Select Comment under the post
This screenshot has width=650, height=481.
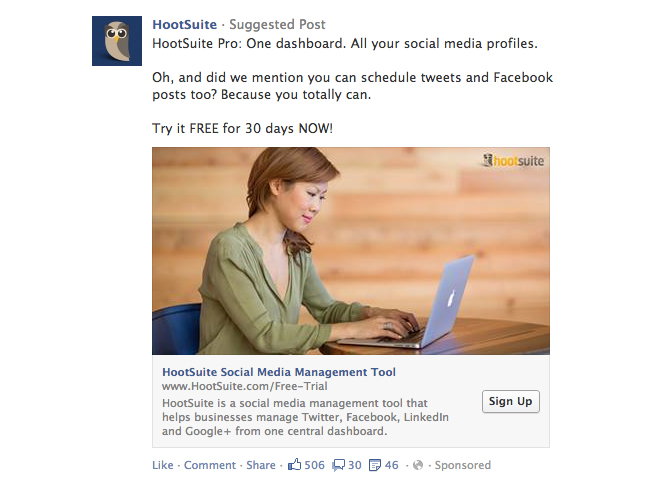[x=210, y=465]
